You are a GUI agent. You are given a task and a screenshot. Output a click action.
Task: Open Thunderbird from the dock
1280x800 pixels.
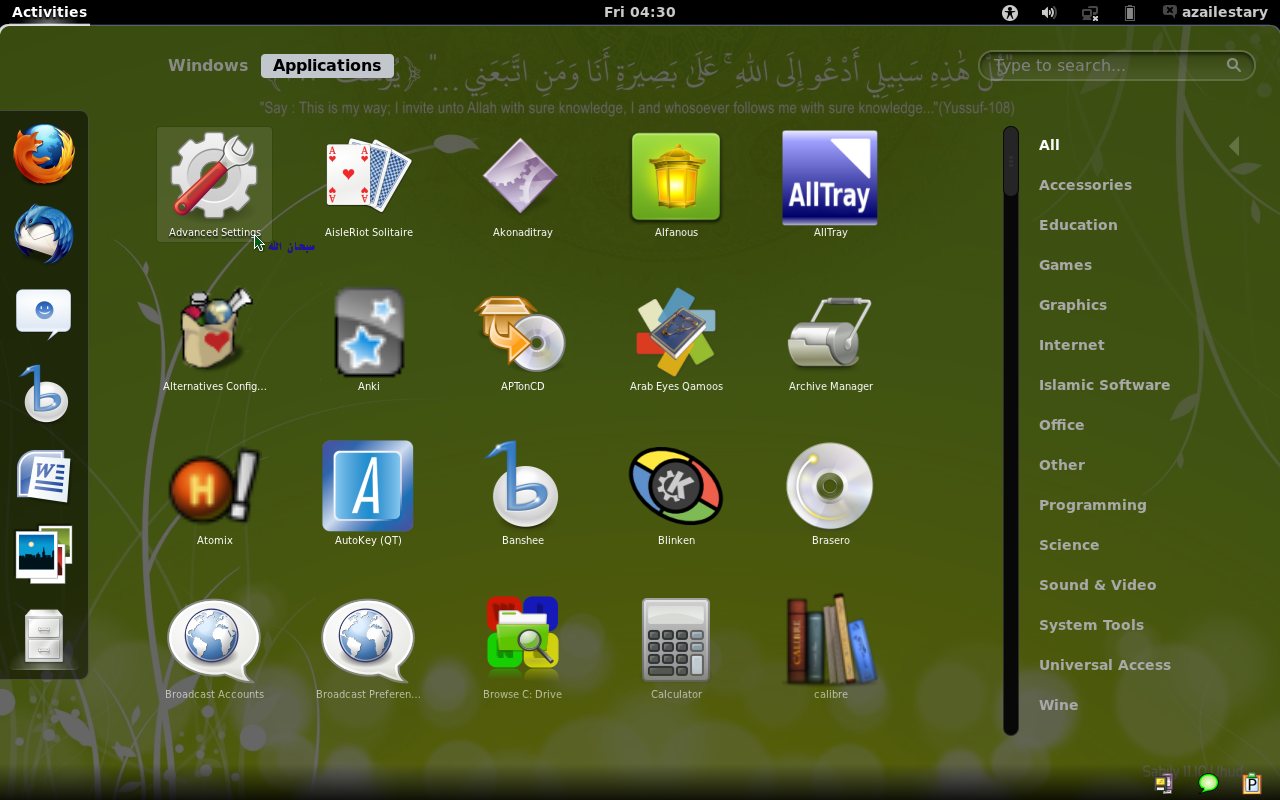coord(44,235)
